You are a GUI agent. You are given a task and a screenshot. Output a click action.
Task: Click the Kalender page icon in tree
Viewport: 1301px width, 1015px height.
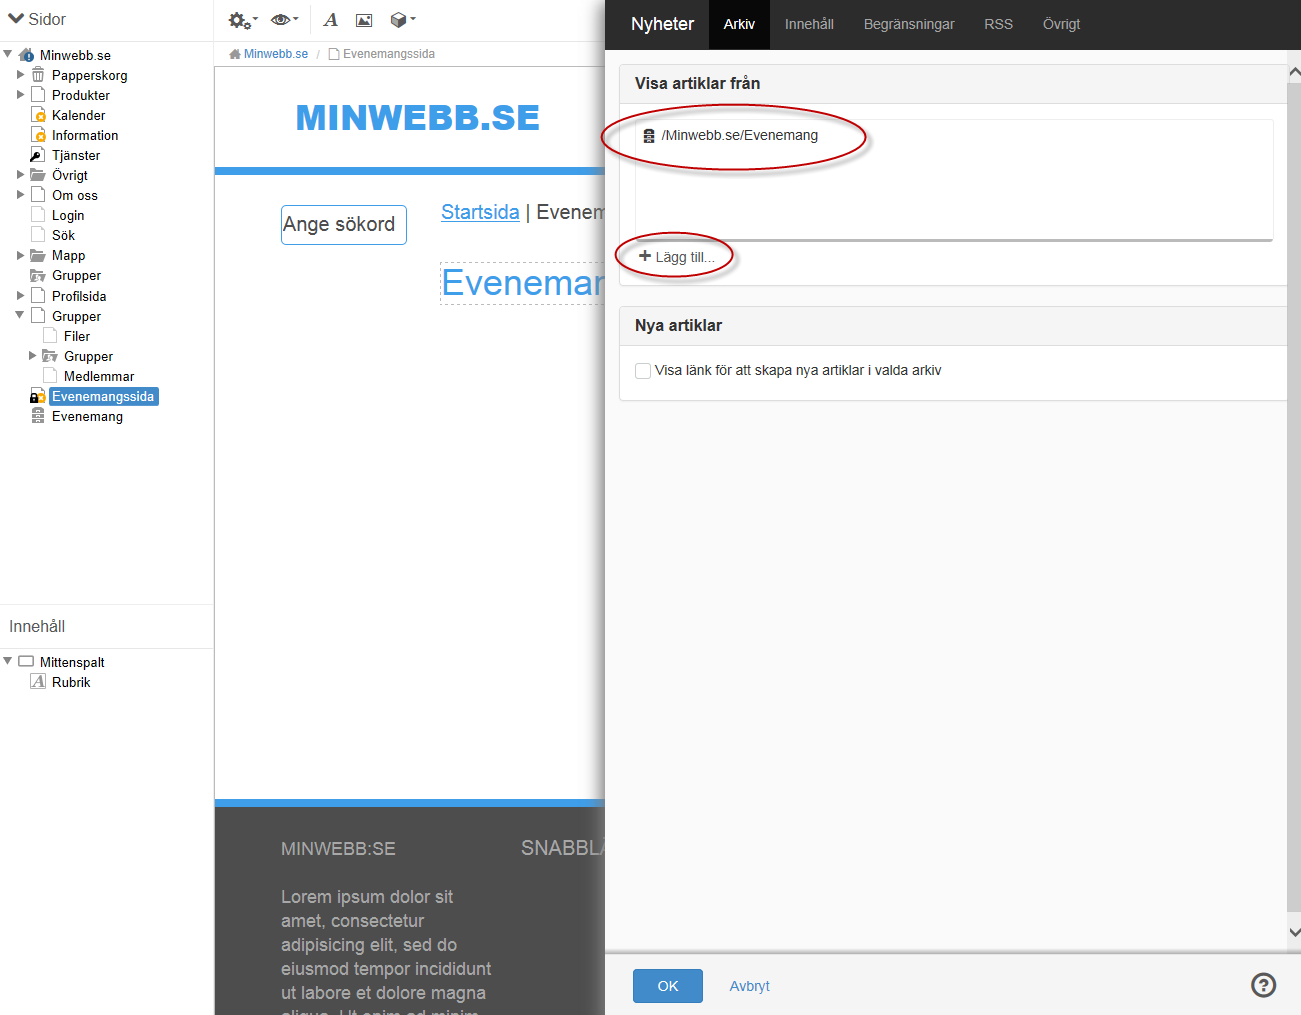click(38, 115)
